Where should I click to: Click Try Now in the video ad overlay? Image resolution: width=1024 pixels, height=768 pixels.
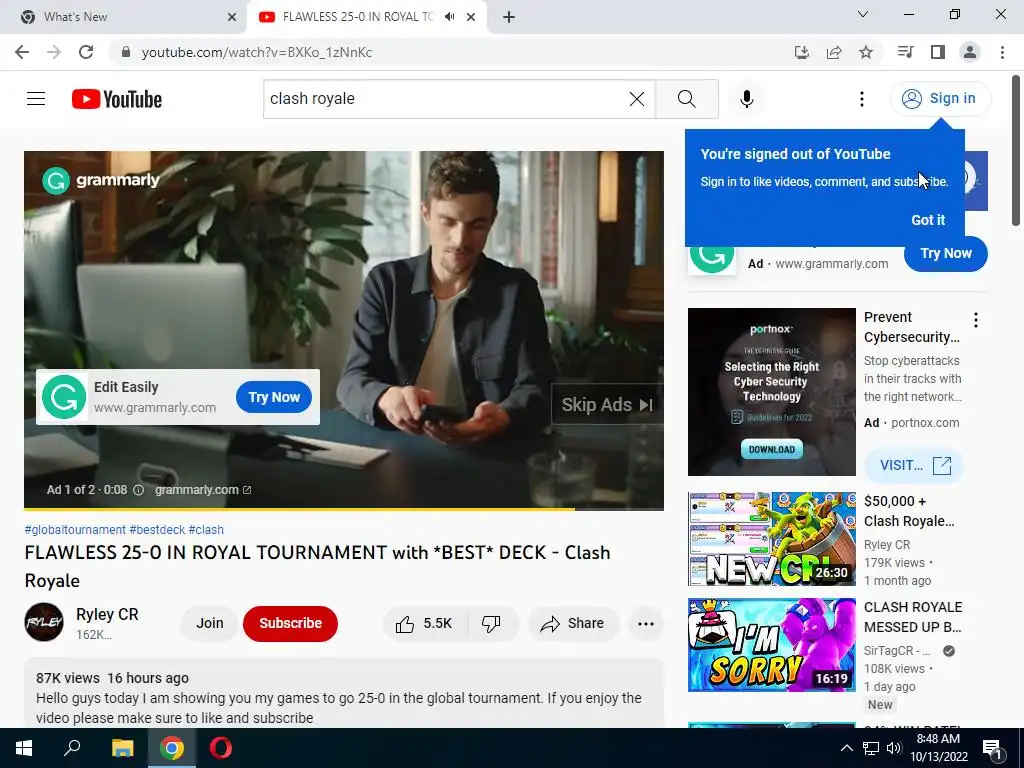point(274,397)
